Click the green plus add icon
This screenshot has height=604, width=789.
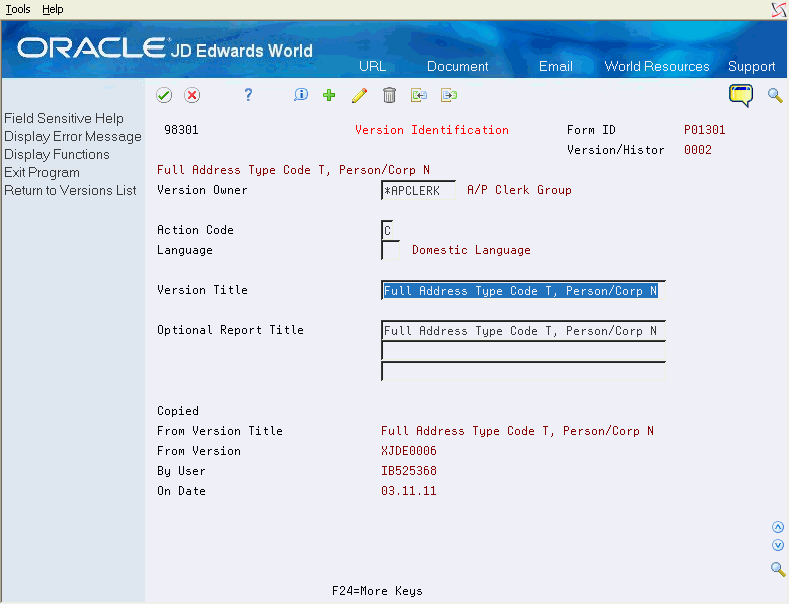[x=329, y=95]
